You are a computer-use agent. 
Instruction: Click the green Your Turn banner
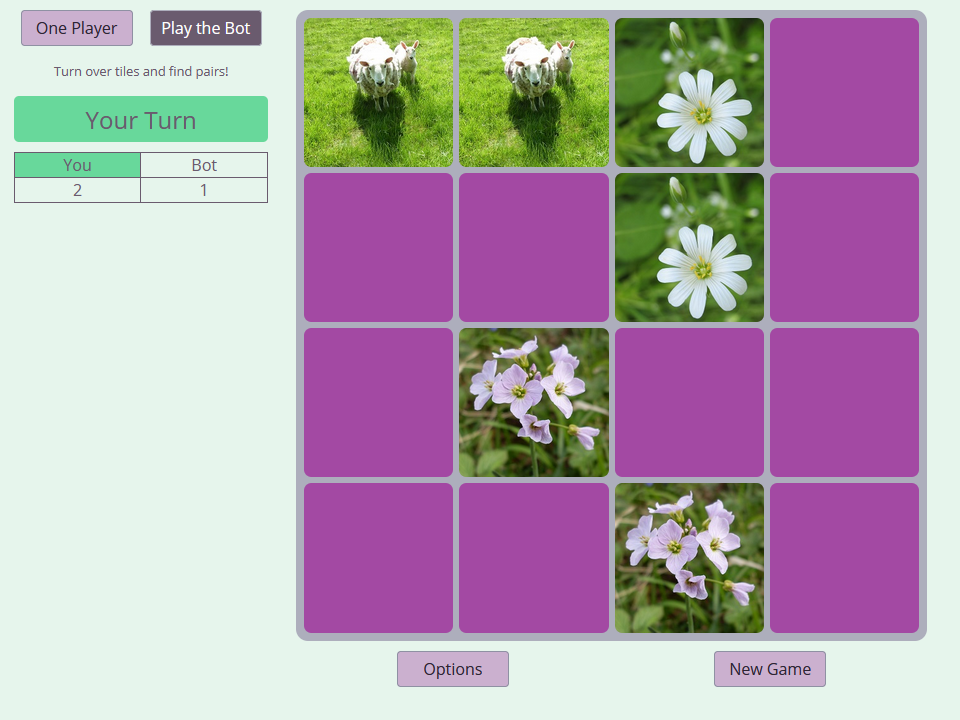(141, 119)
